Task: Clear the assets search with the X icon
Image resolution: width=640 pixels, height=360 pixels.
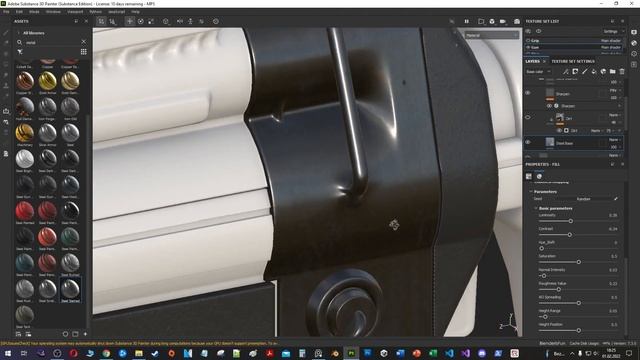Action: point(84,42)
